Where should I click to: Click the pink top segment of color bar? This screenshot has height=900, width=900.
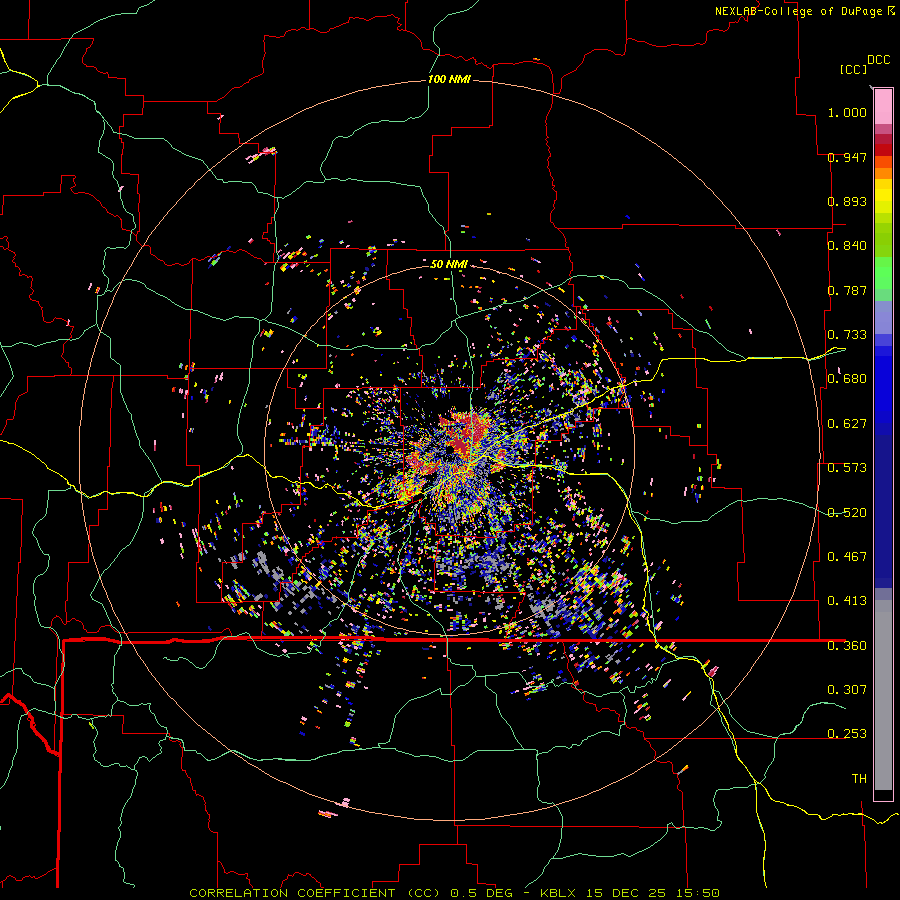(883, 107)
